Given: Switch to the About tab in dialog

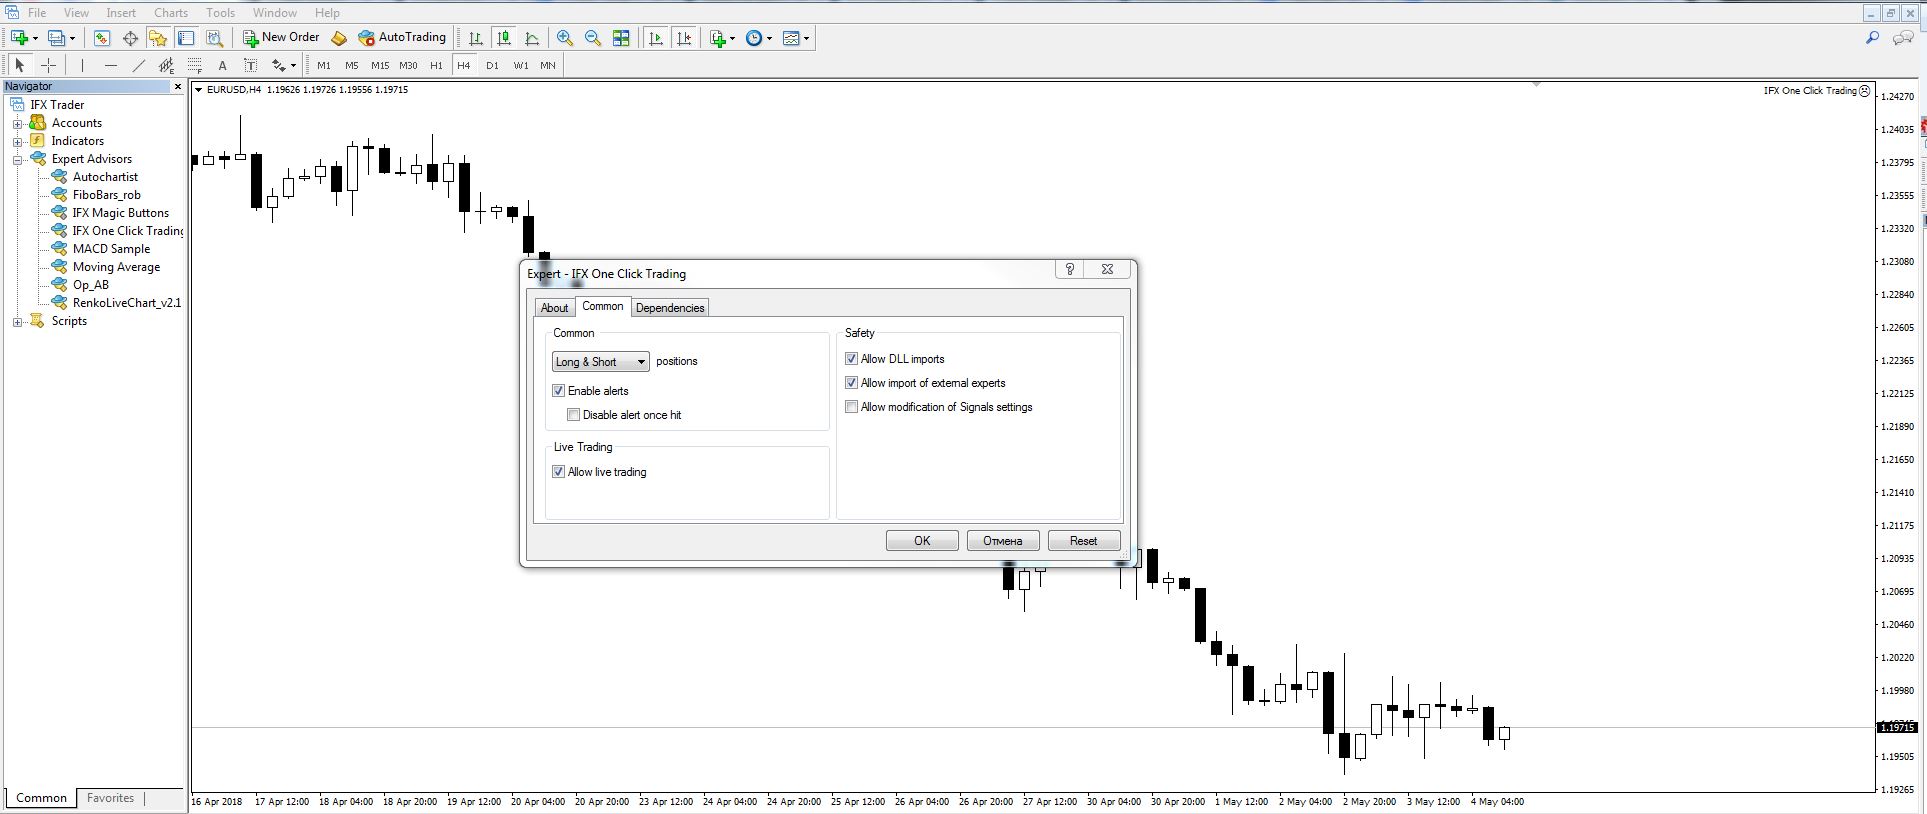Looking at the screenshot, I should 554,308.
